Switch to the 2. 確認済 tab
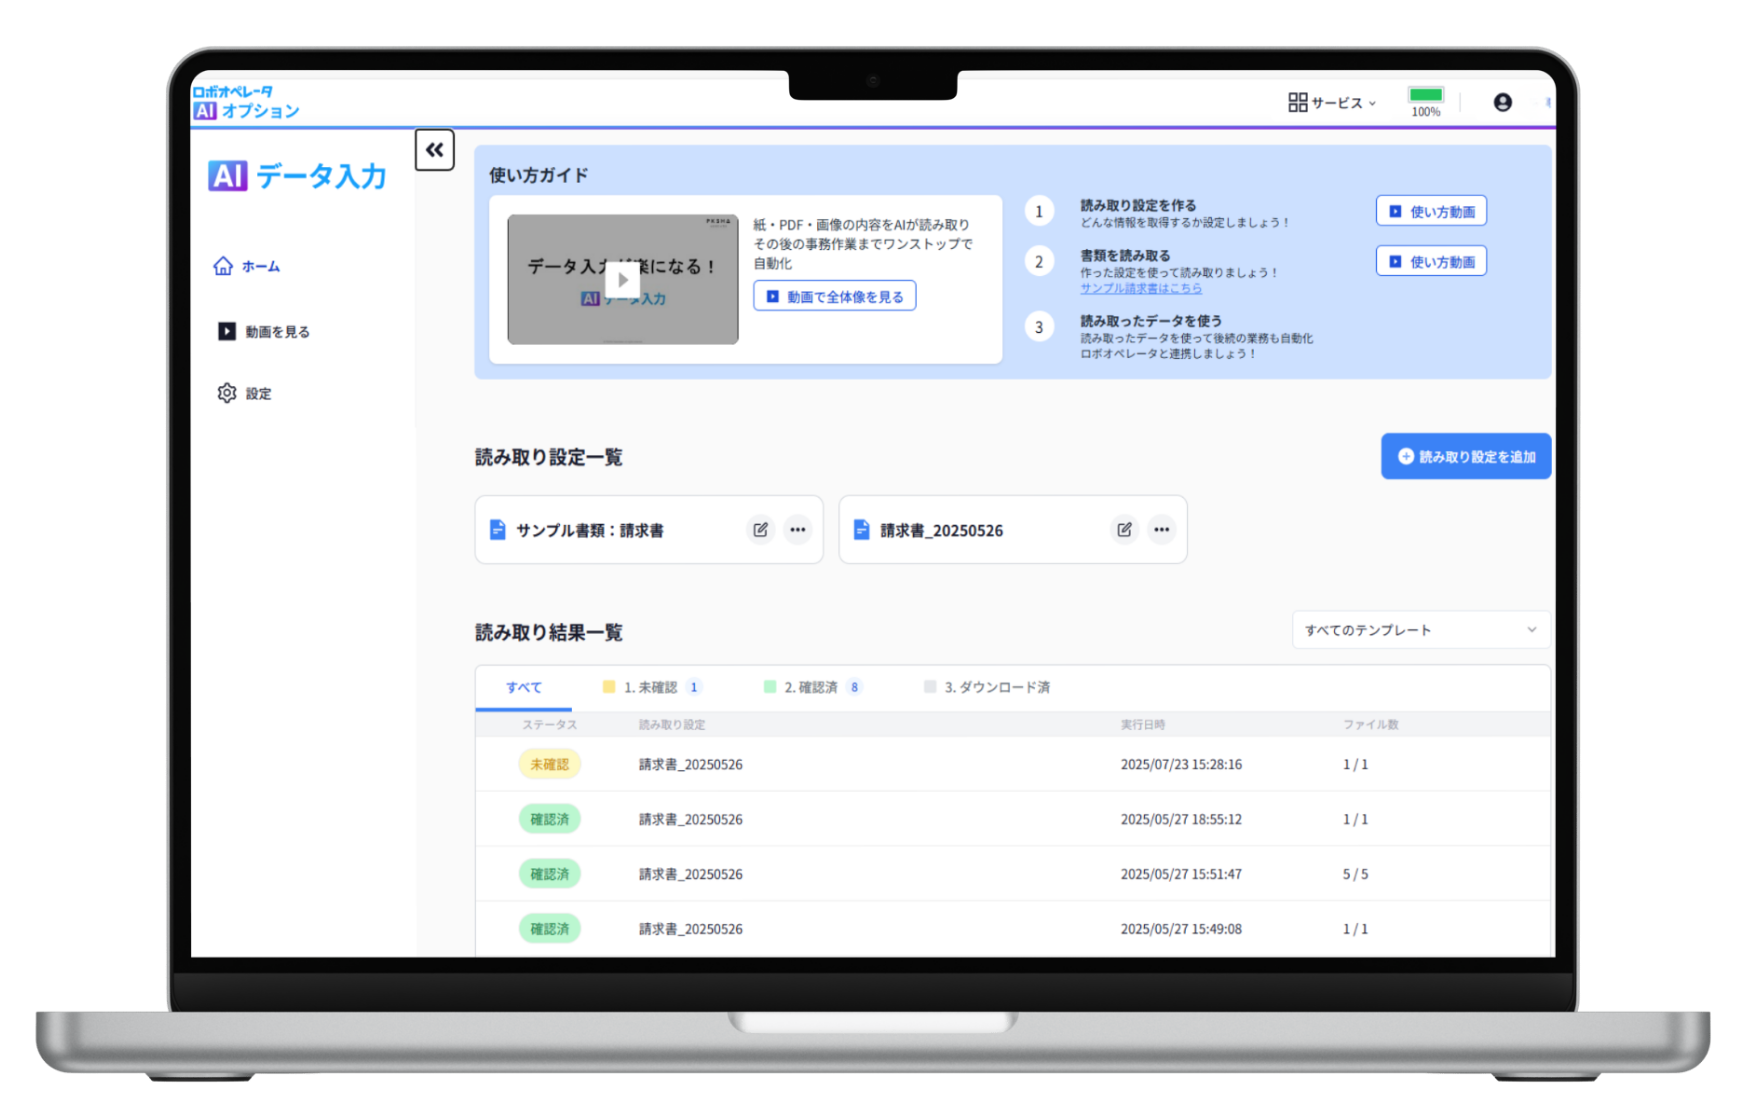The height and width of the screenshot is (1120, 1740). coord(811,687)
